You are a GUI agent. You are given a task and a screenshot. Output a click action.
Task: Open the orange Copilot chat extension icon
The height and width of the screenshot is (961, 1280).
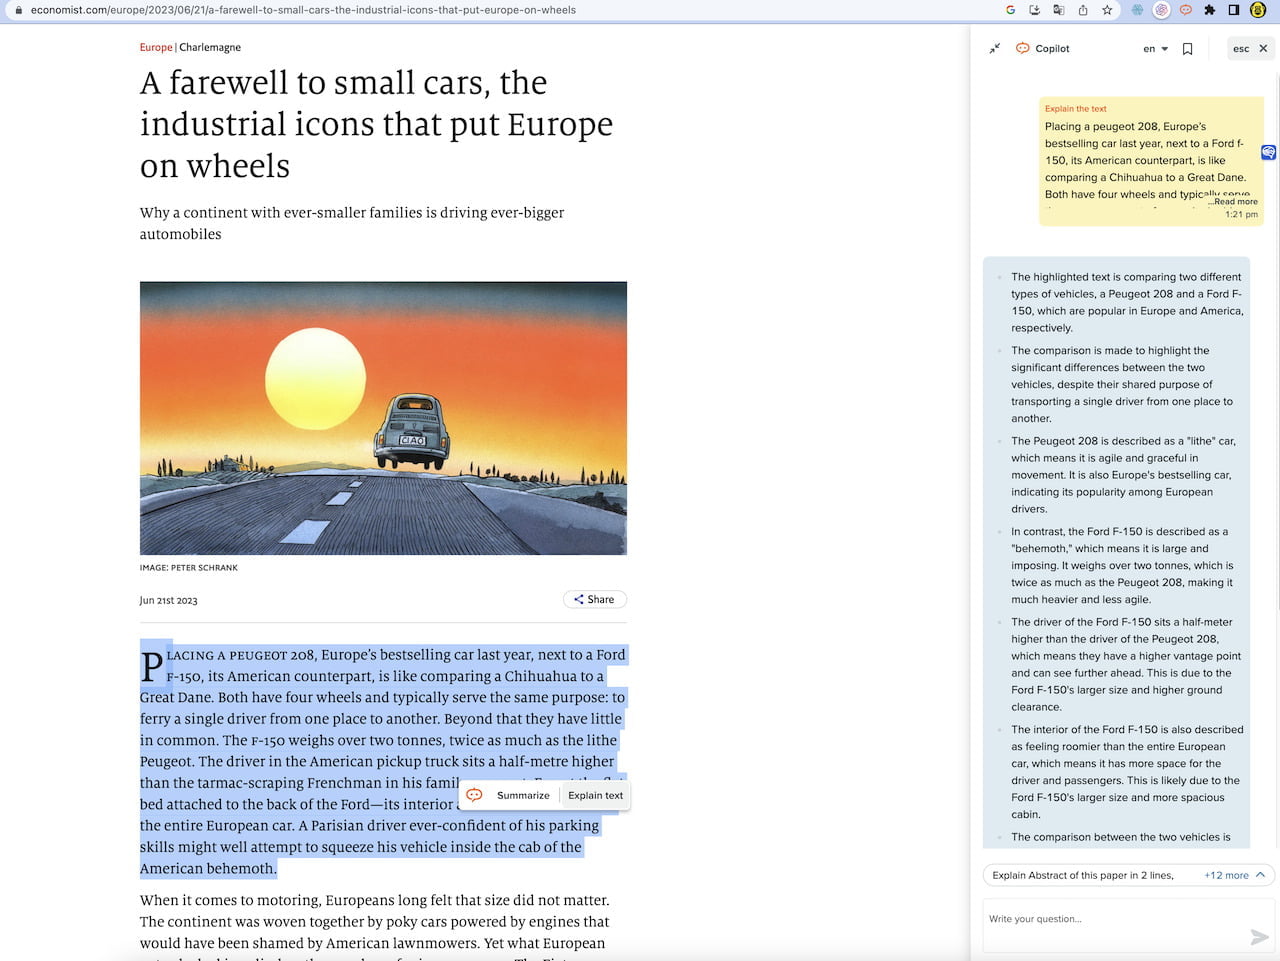(x=1185, y=10)
